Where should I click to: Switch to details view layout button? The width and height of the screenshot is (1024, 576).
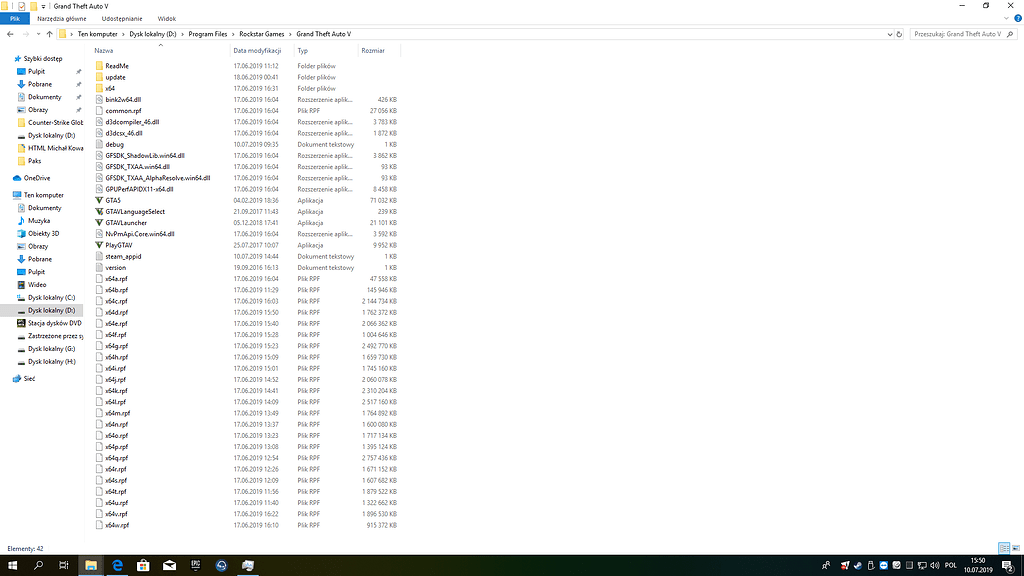click(x=1004, y=548)
